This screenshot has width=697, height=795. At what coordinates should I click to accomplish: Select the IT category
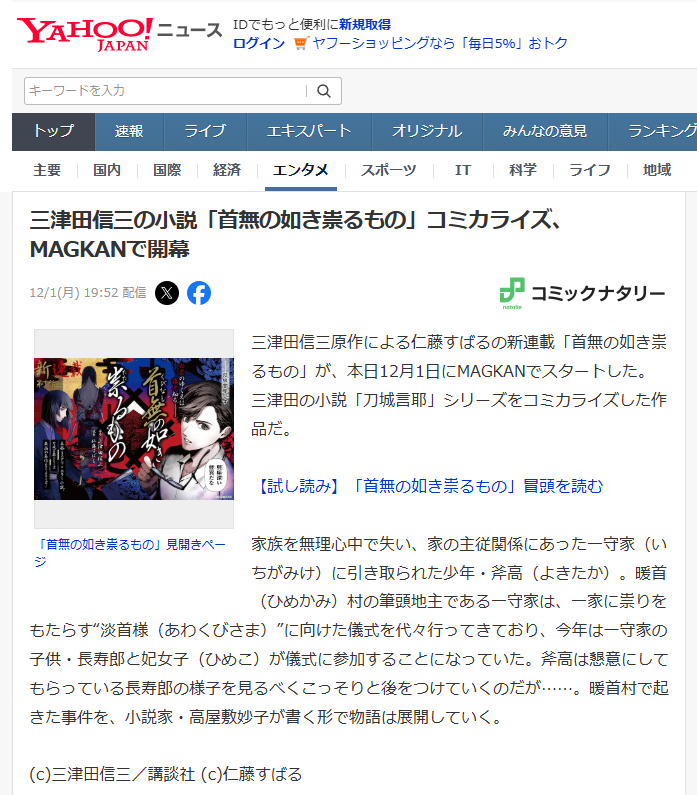(463, 170)
